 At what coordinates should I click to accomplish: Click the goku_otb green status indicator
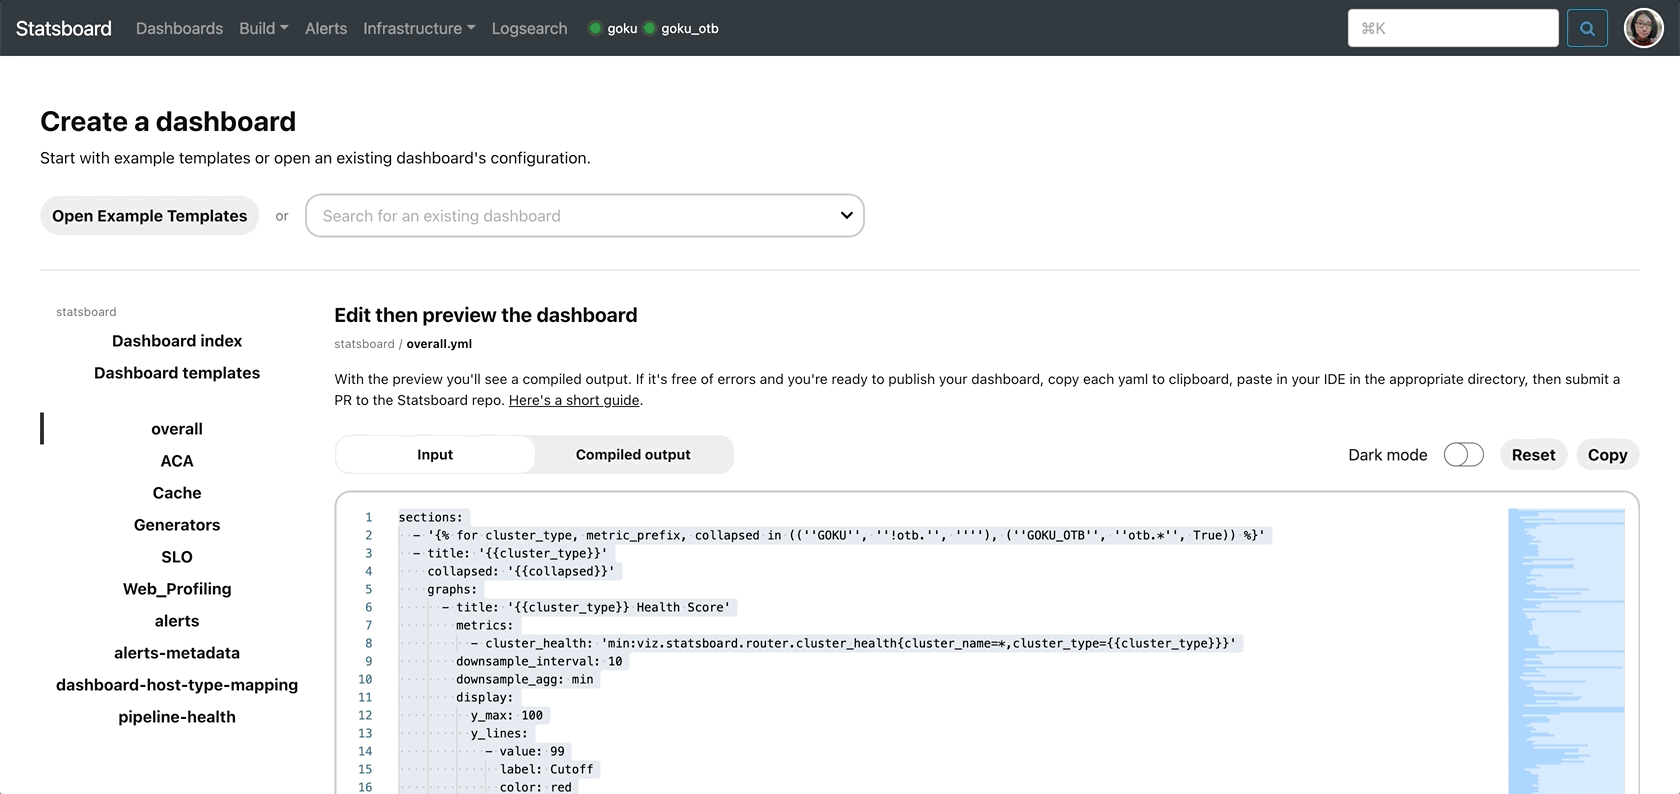click(x=649, y=28)
